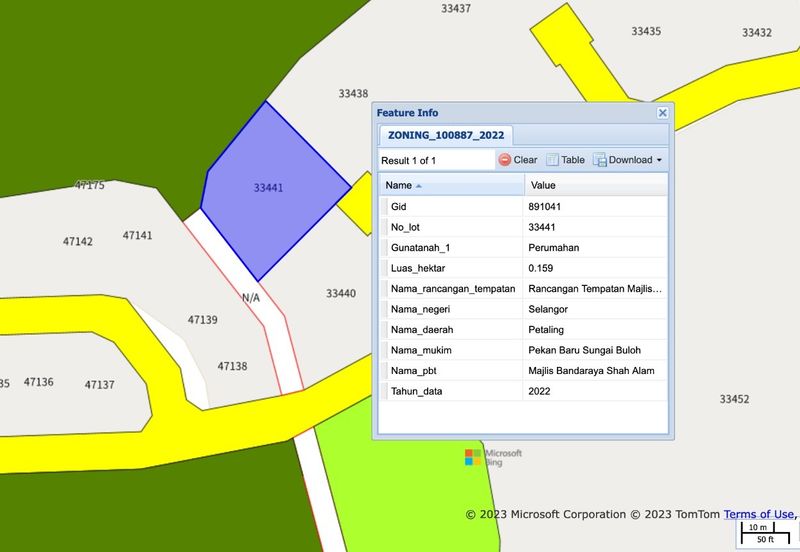The height and width of the screenshot is (552, 800).
Task: Click the red Clear icon button
Action: click(505, 160)
